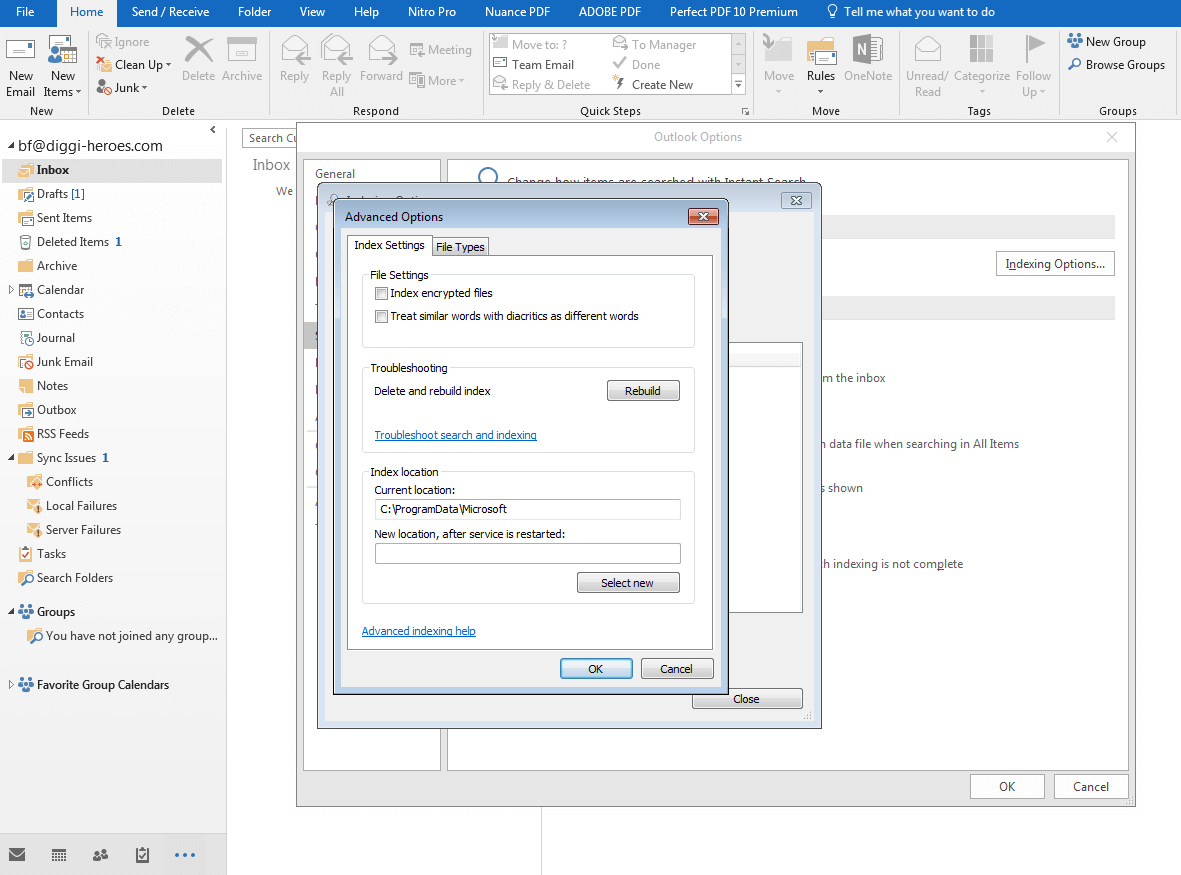Open a New Meeting
This screenshot has height=875, width=1181.
440,49
